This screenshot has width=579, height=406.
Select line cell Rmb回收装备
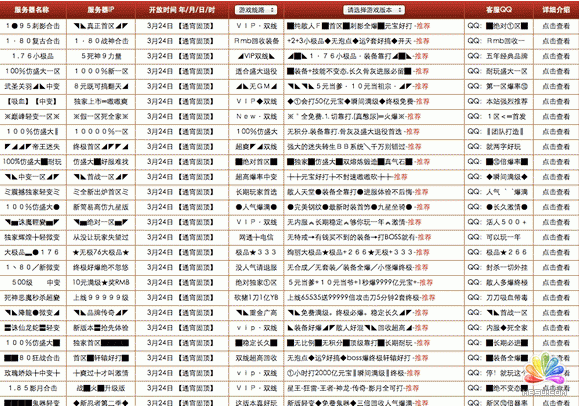point(256,41)
